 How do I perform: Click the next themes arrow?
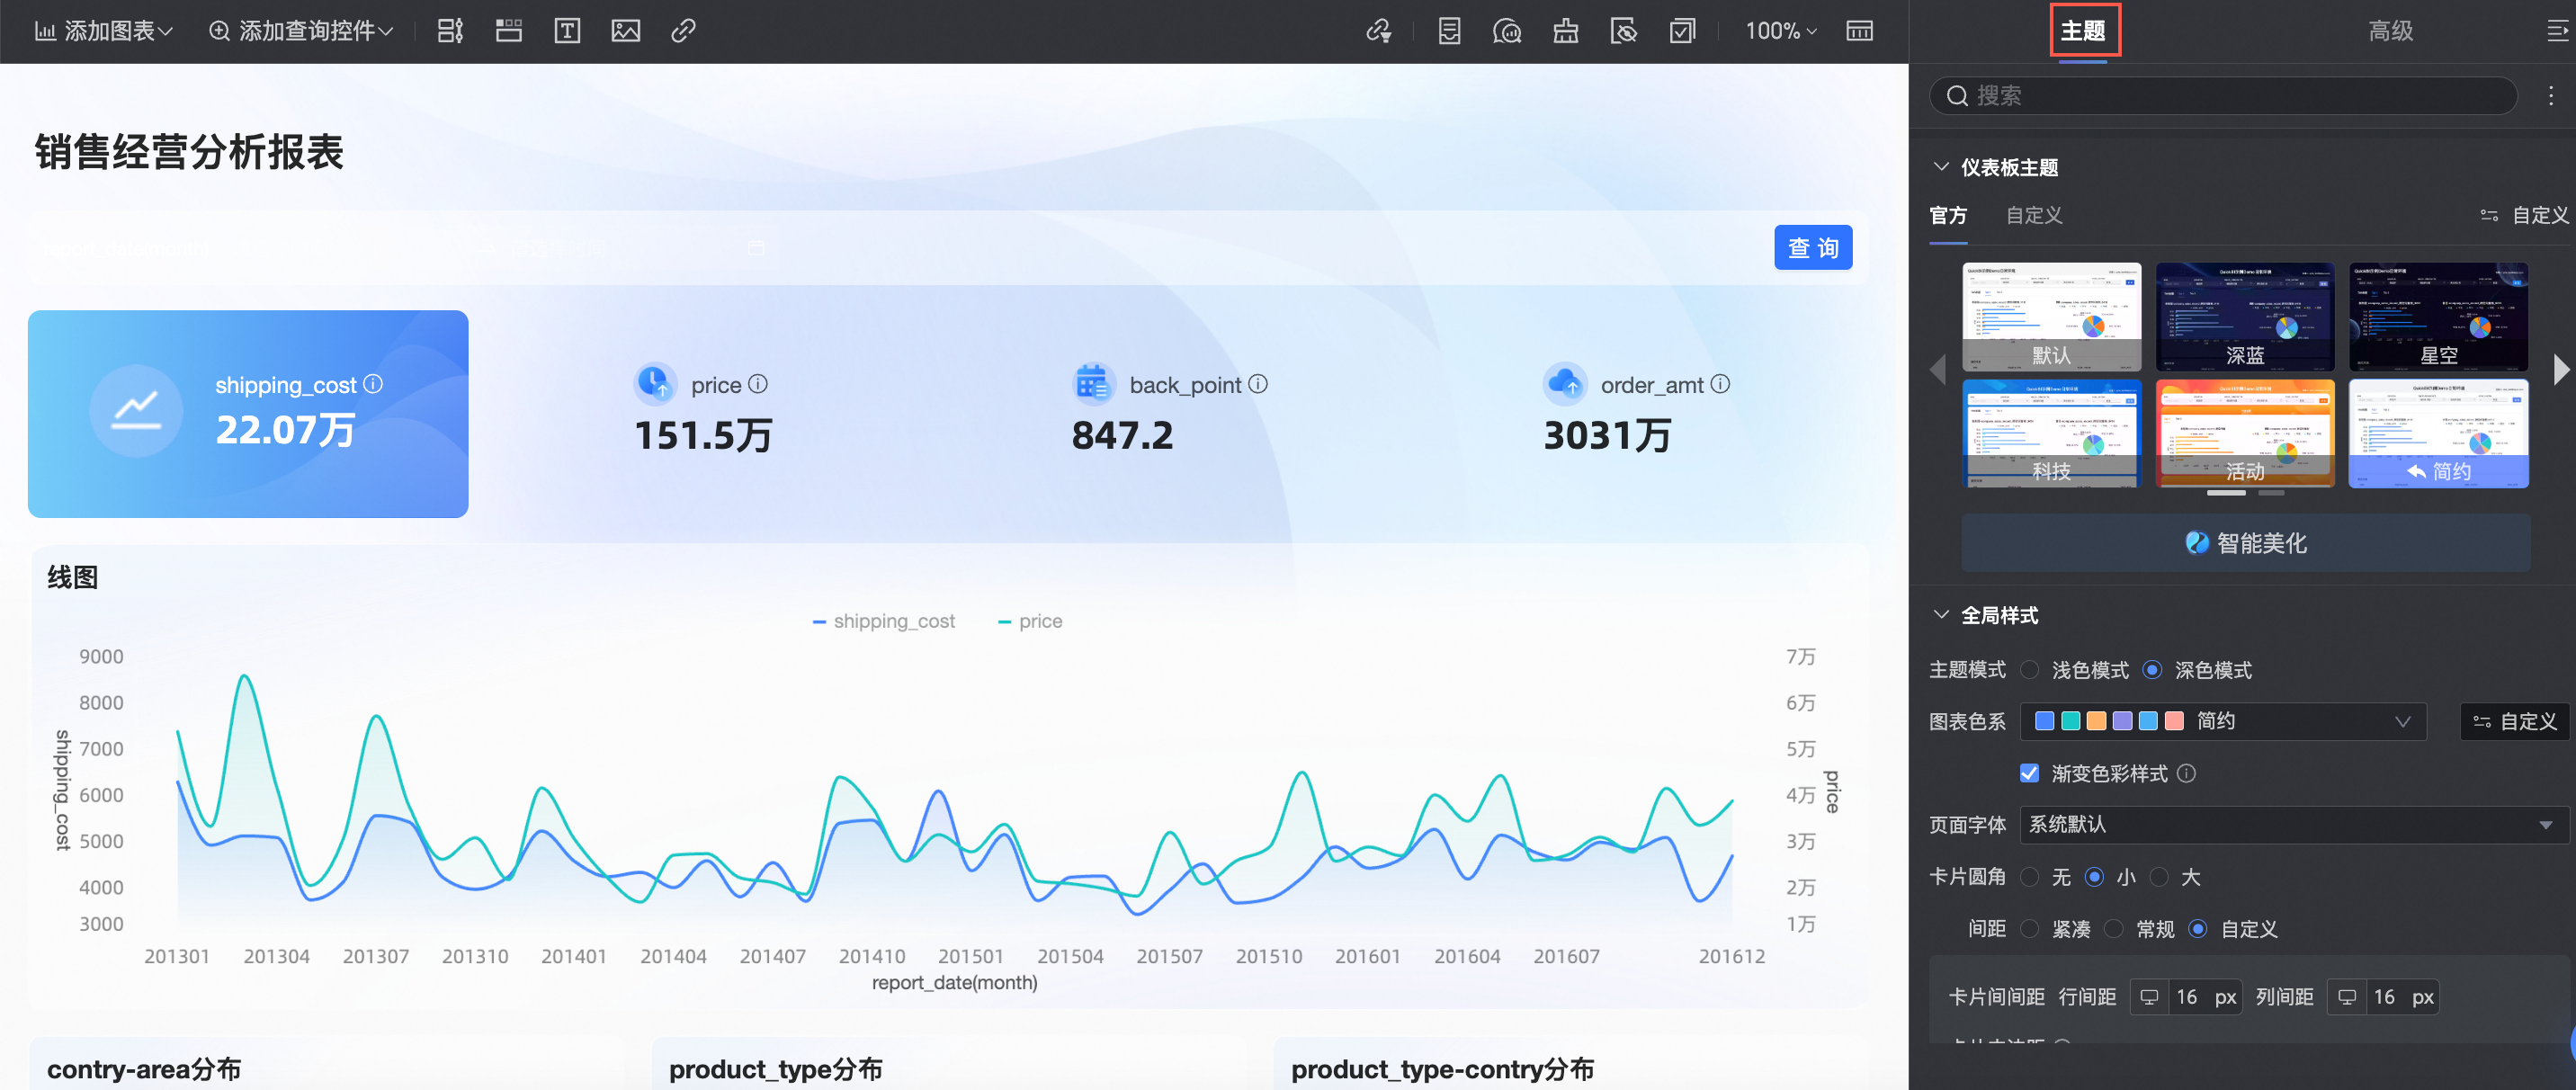click(2560, 369)
